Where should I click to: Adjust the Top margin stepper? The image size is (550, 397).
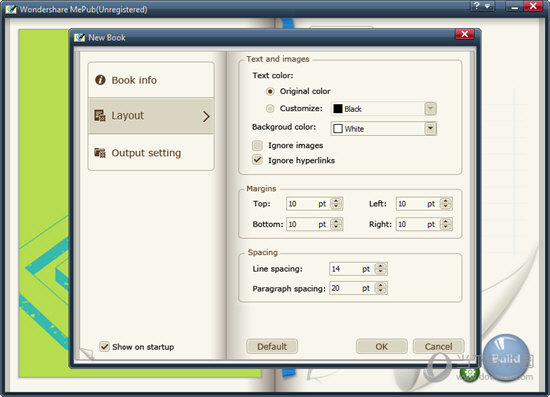click(336, 204)
